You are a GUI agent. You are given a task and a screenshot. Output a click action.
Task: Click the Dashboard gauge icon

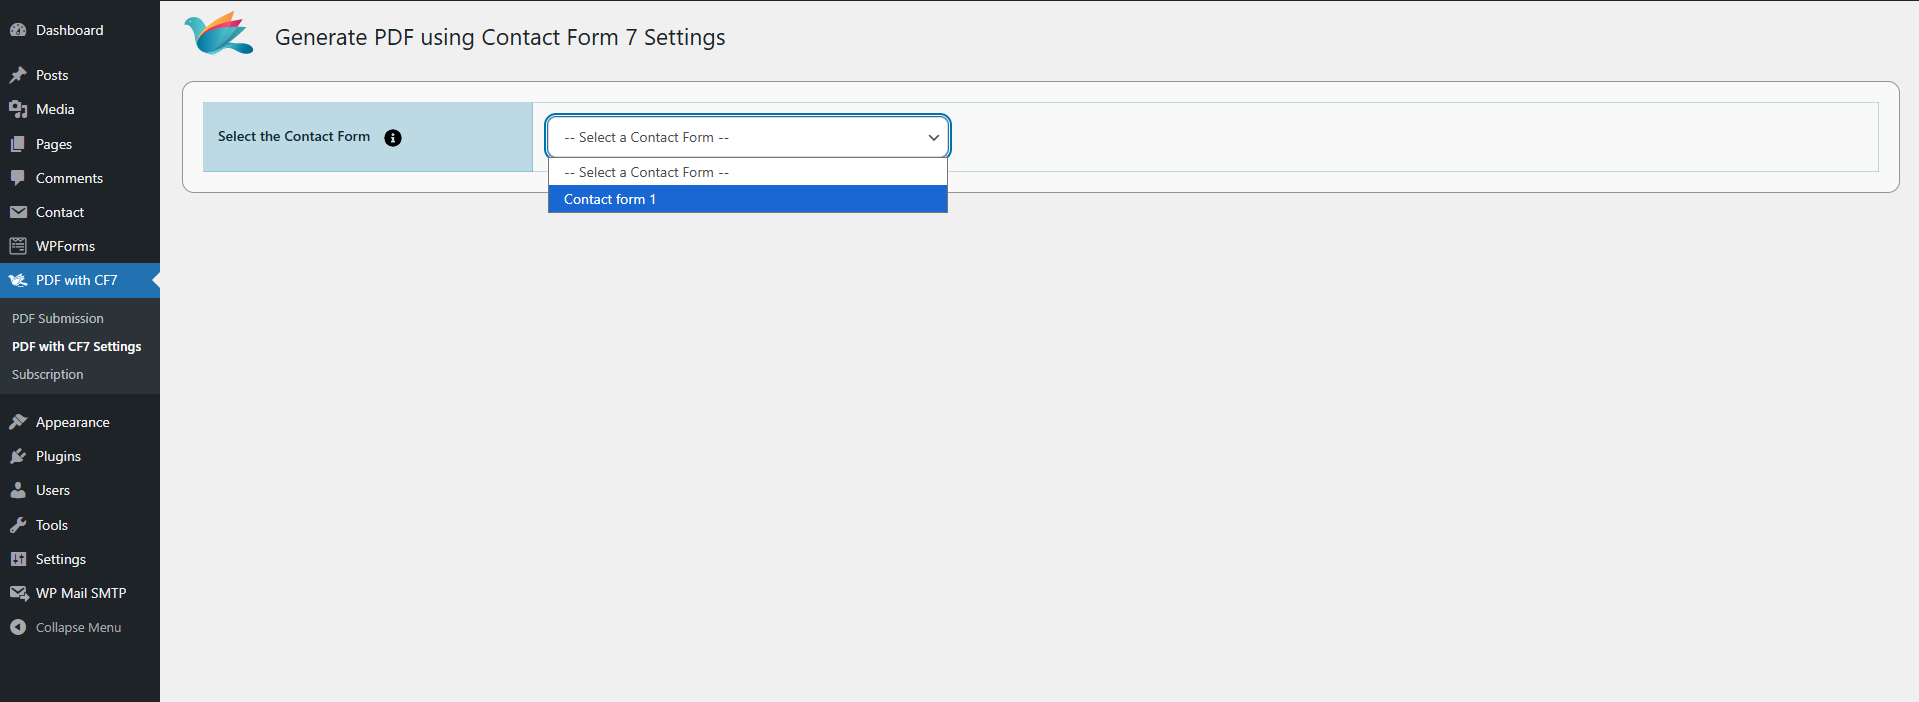click(18, 30)
